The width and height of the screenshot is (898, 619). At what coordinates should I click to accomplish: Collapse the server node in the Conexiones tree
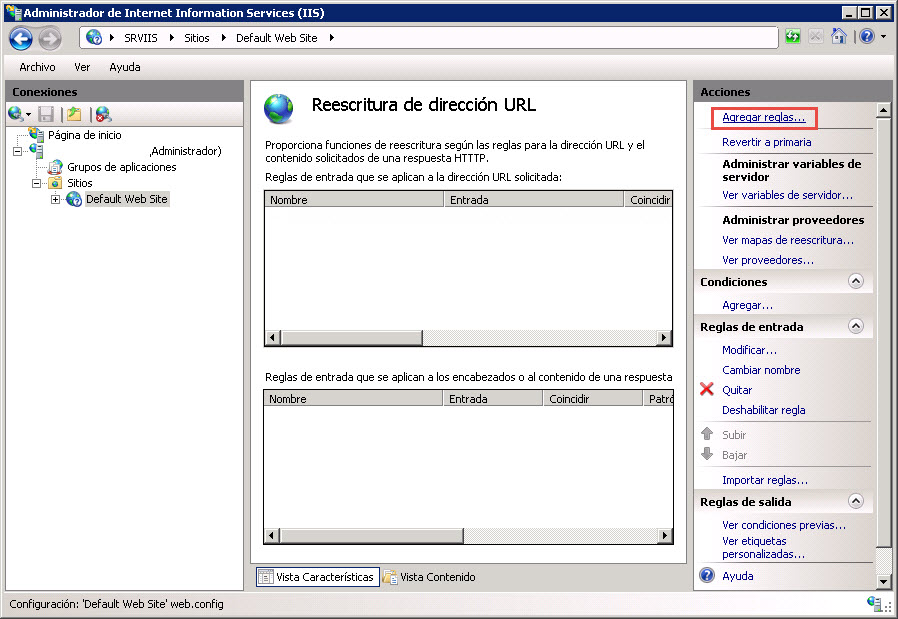click(x=18, y=151)
